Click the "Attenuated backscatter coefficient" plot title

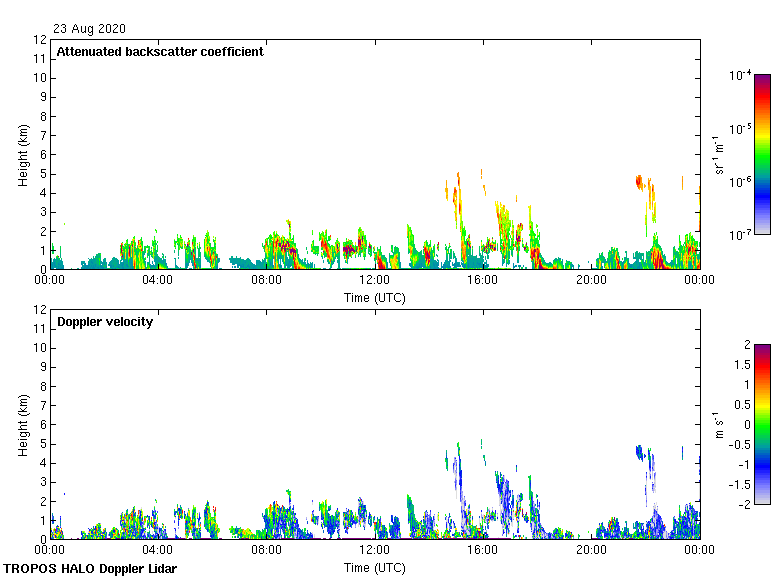pos(160,52)
